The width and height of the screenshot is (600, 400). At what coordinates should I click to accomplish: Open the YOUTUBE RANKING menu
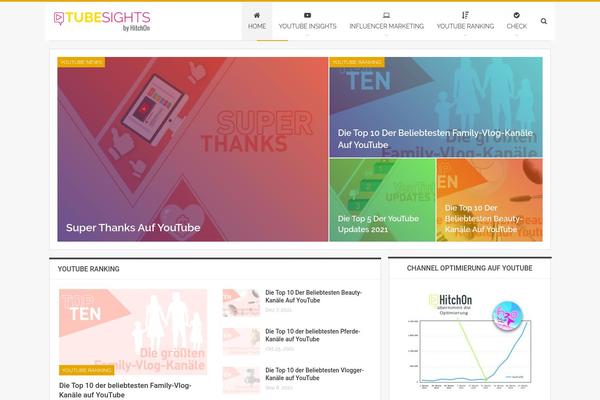465,26
